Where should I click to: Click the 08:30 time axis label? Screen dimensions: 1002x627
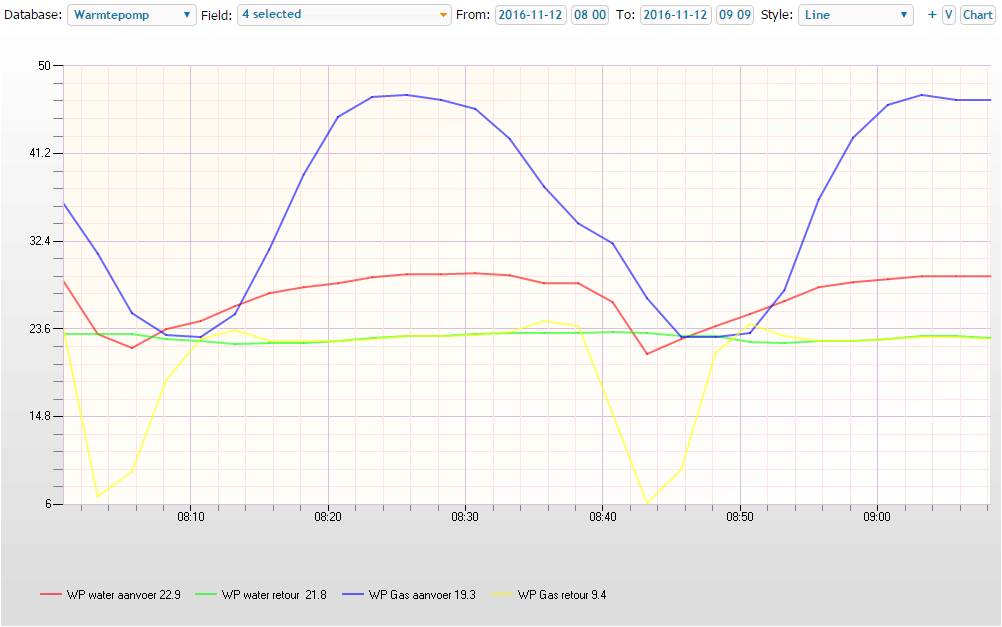tap(465, 516)
